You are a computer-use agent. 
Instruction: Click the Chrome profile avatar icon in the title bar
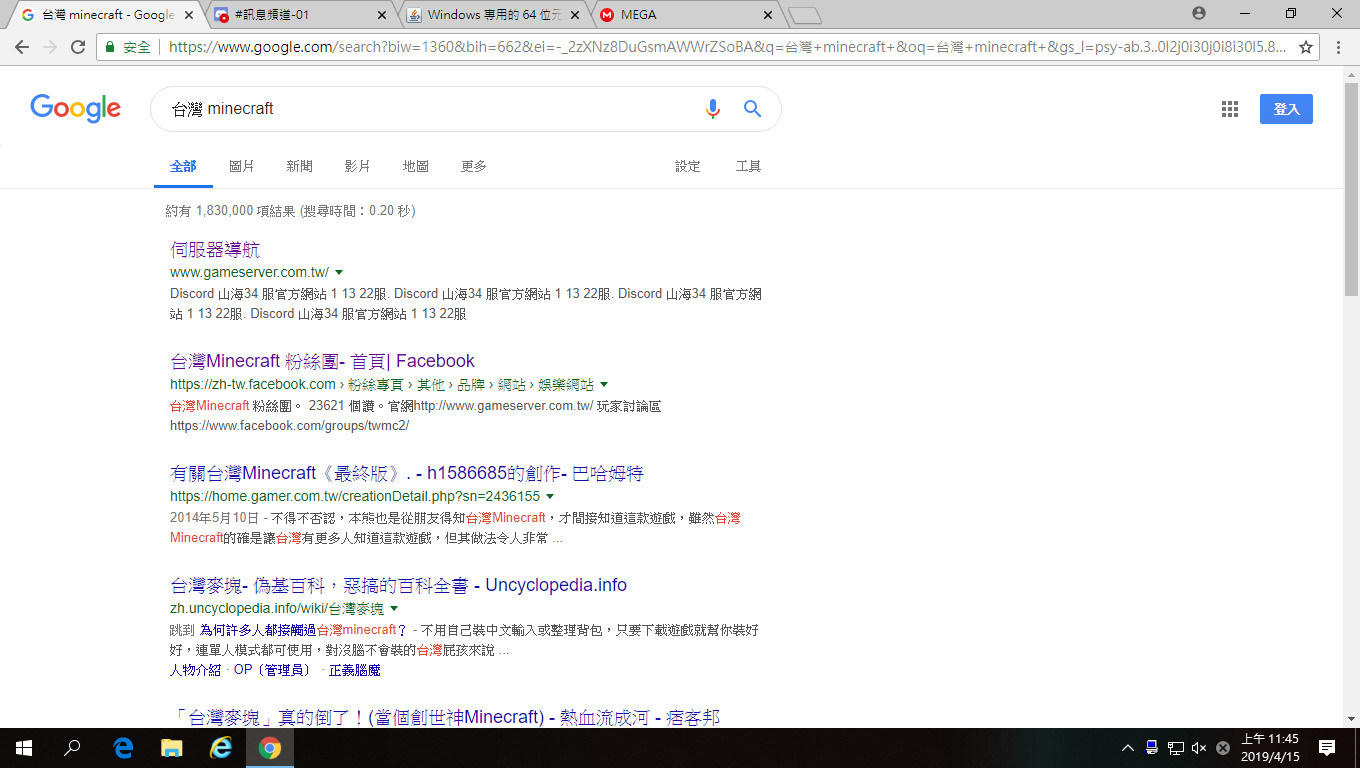[x=1199, y=14]
